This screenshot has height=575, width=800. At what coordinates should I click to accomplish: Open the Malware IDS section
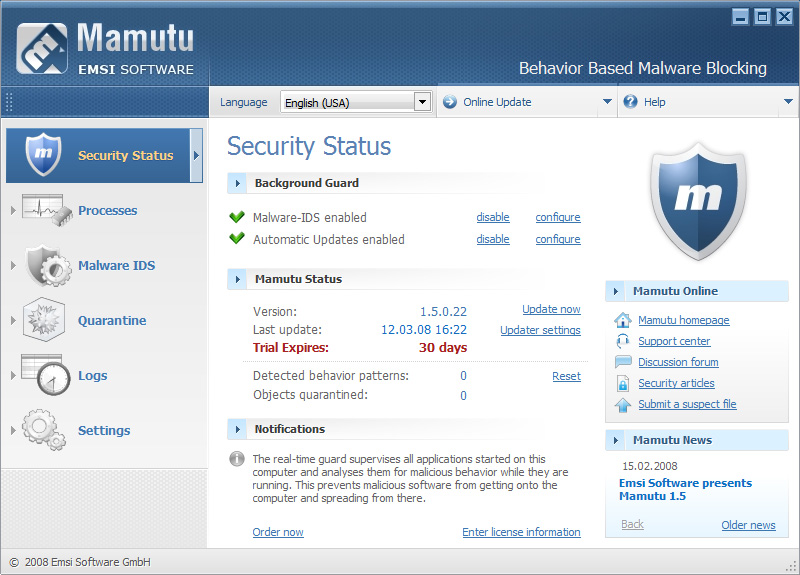(x=116, y=265)
